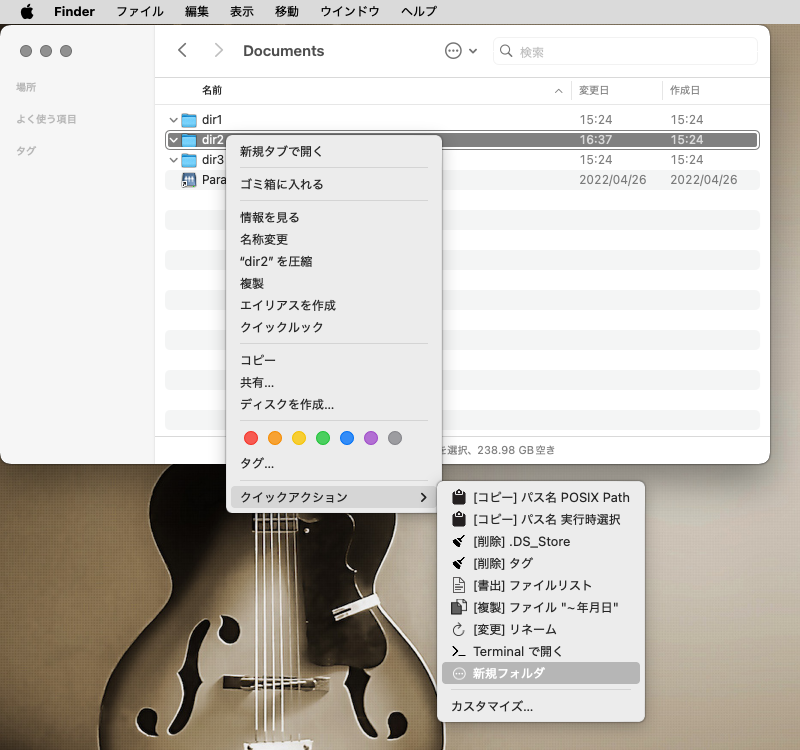Click the Finder back navigation arrow
This screenshot has width=800, height=750.
pos(182,51)
